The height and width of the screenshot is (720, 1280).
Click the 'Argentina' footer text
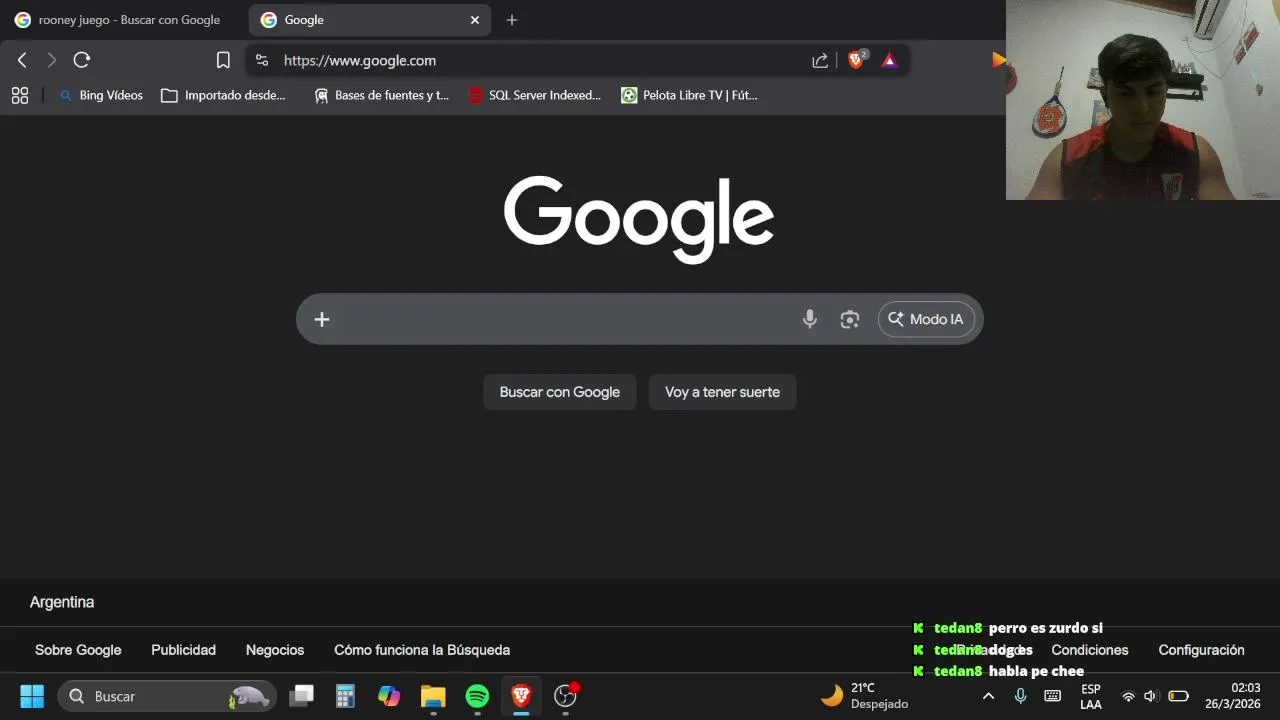pos(62,602)
